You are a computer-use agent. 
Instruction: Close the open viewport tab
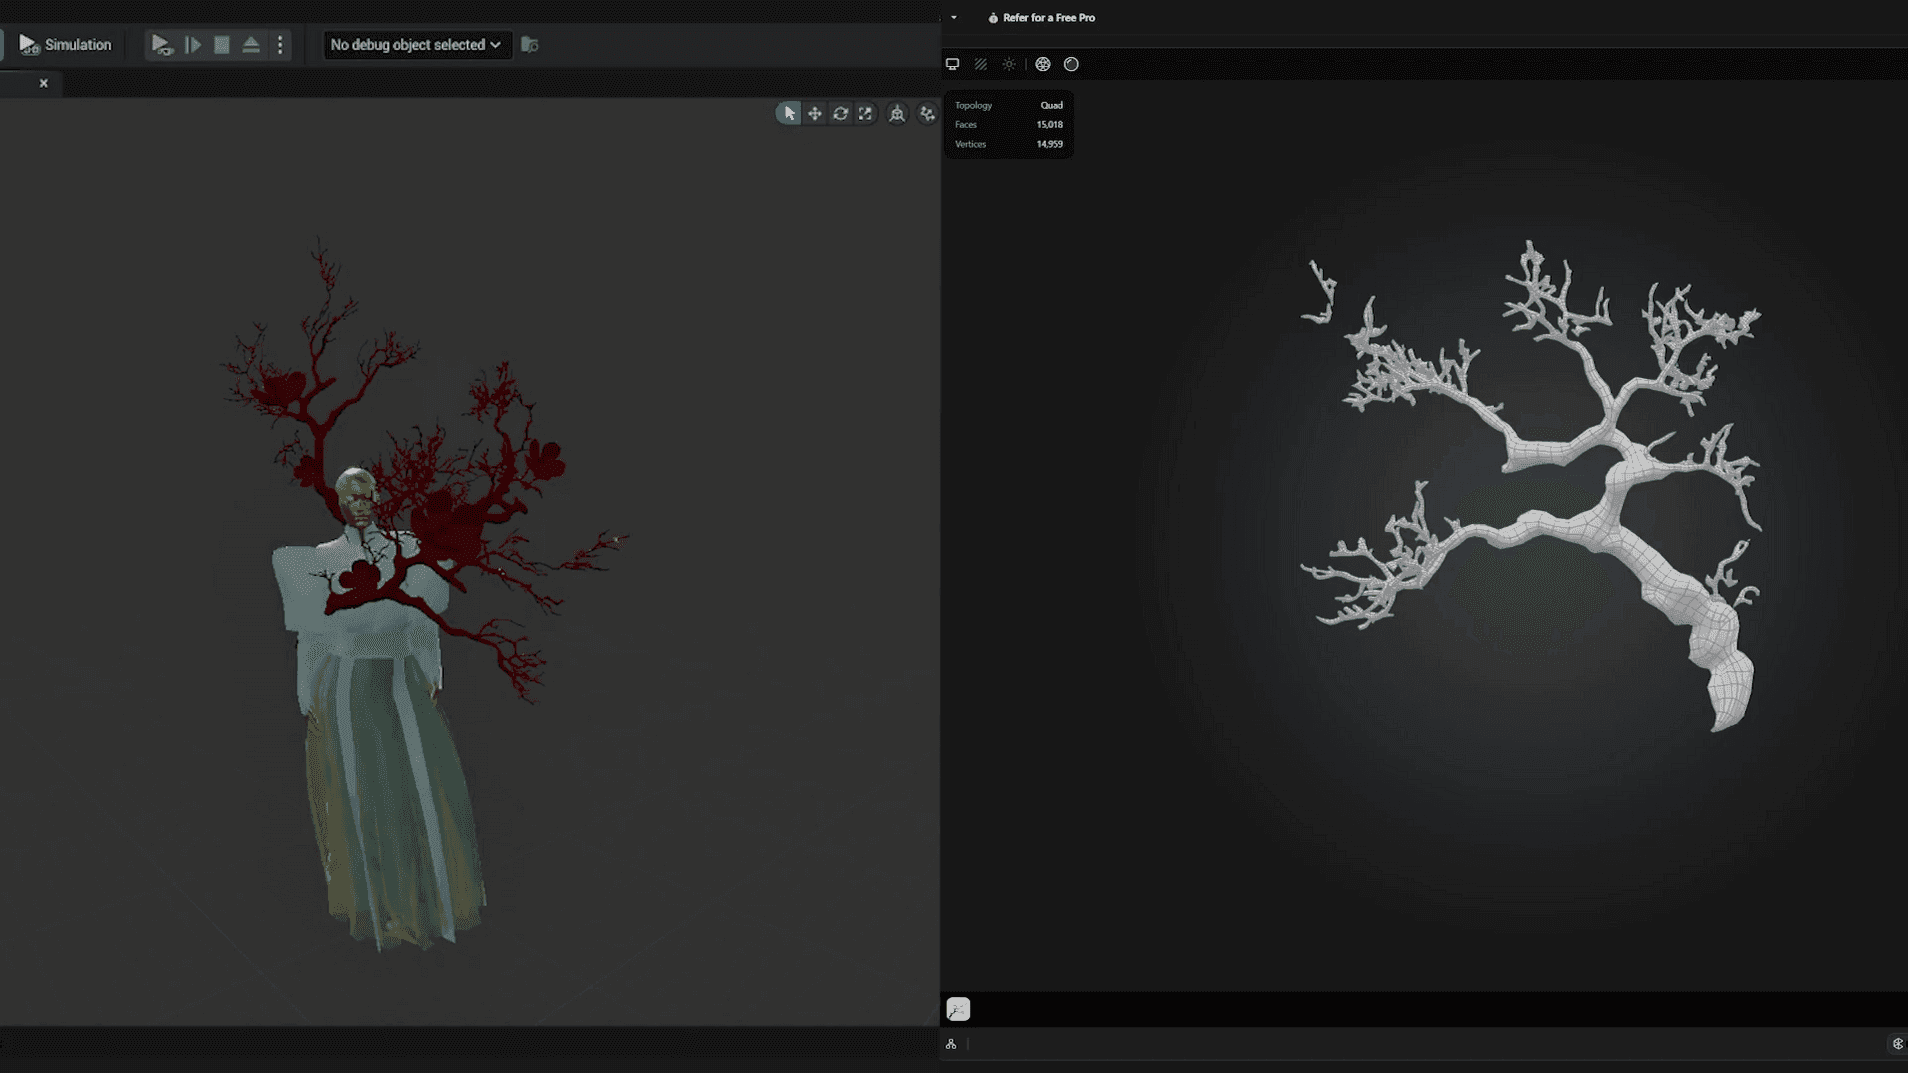(x=44, y=83)
